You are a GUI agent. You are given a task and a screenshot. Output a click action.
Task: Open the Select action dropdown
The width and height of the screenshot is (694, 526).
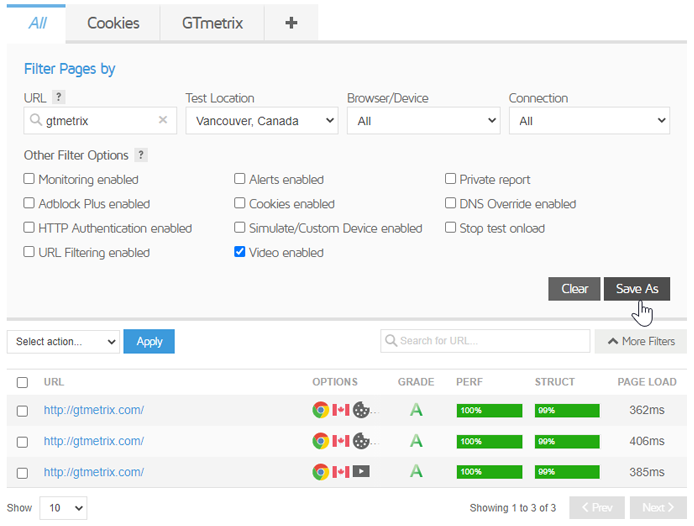63,341
